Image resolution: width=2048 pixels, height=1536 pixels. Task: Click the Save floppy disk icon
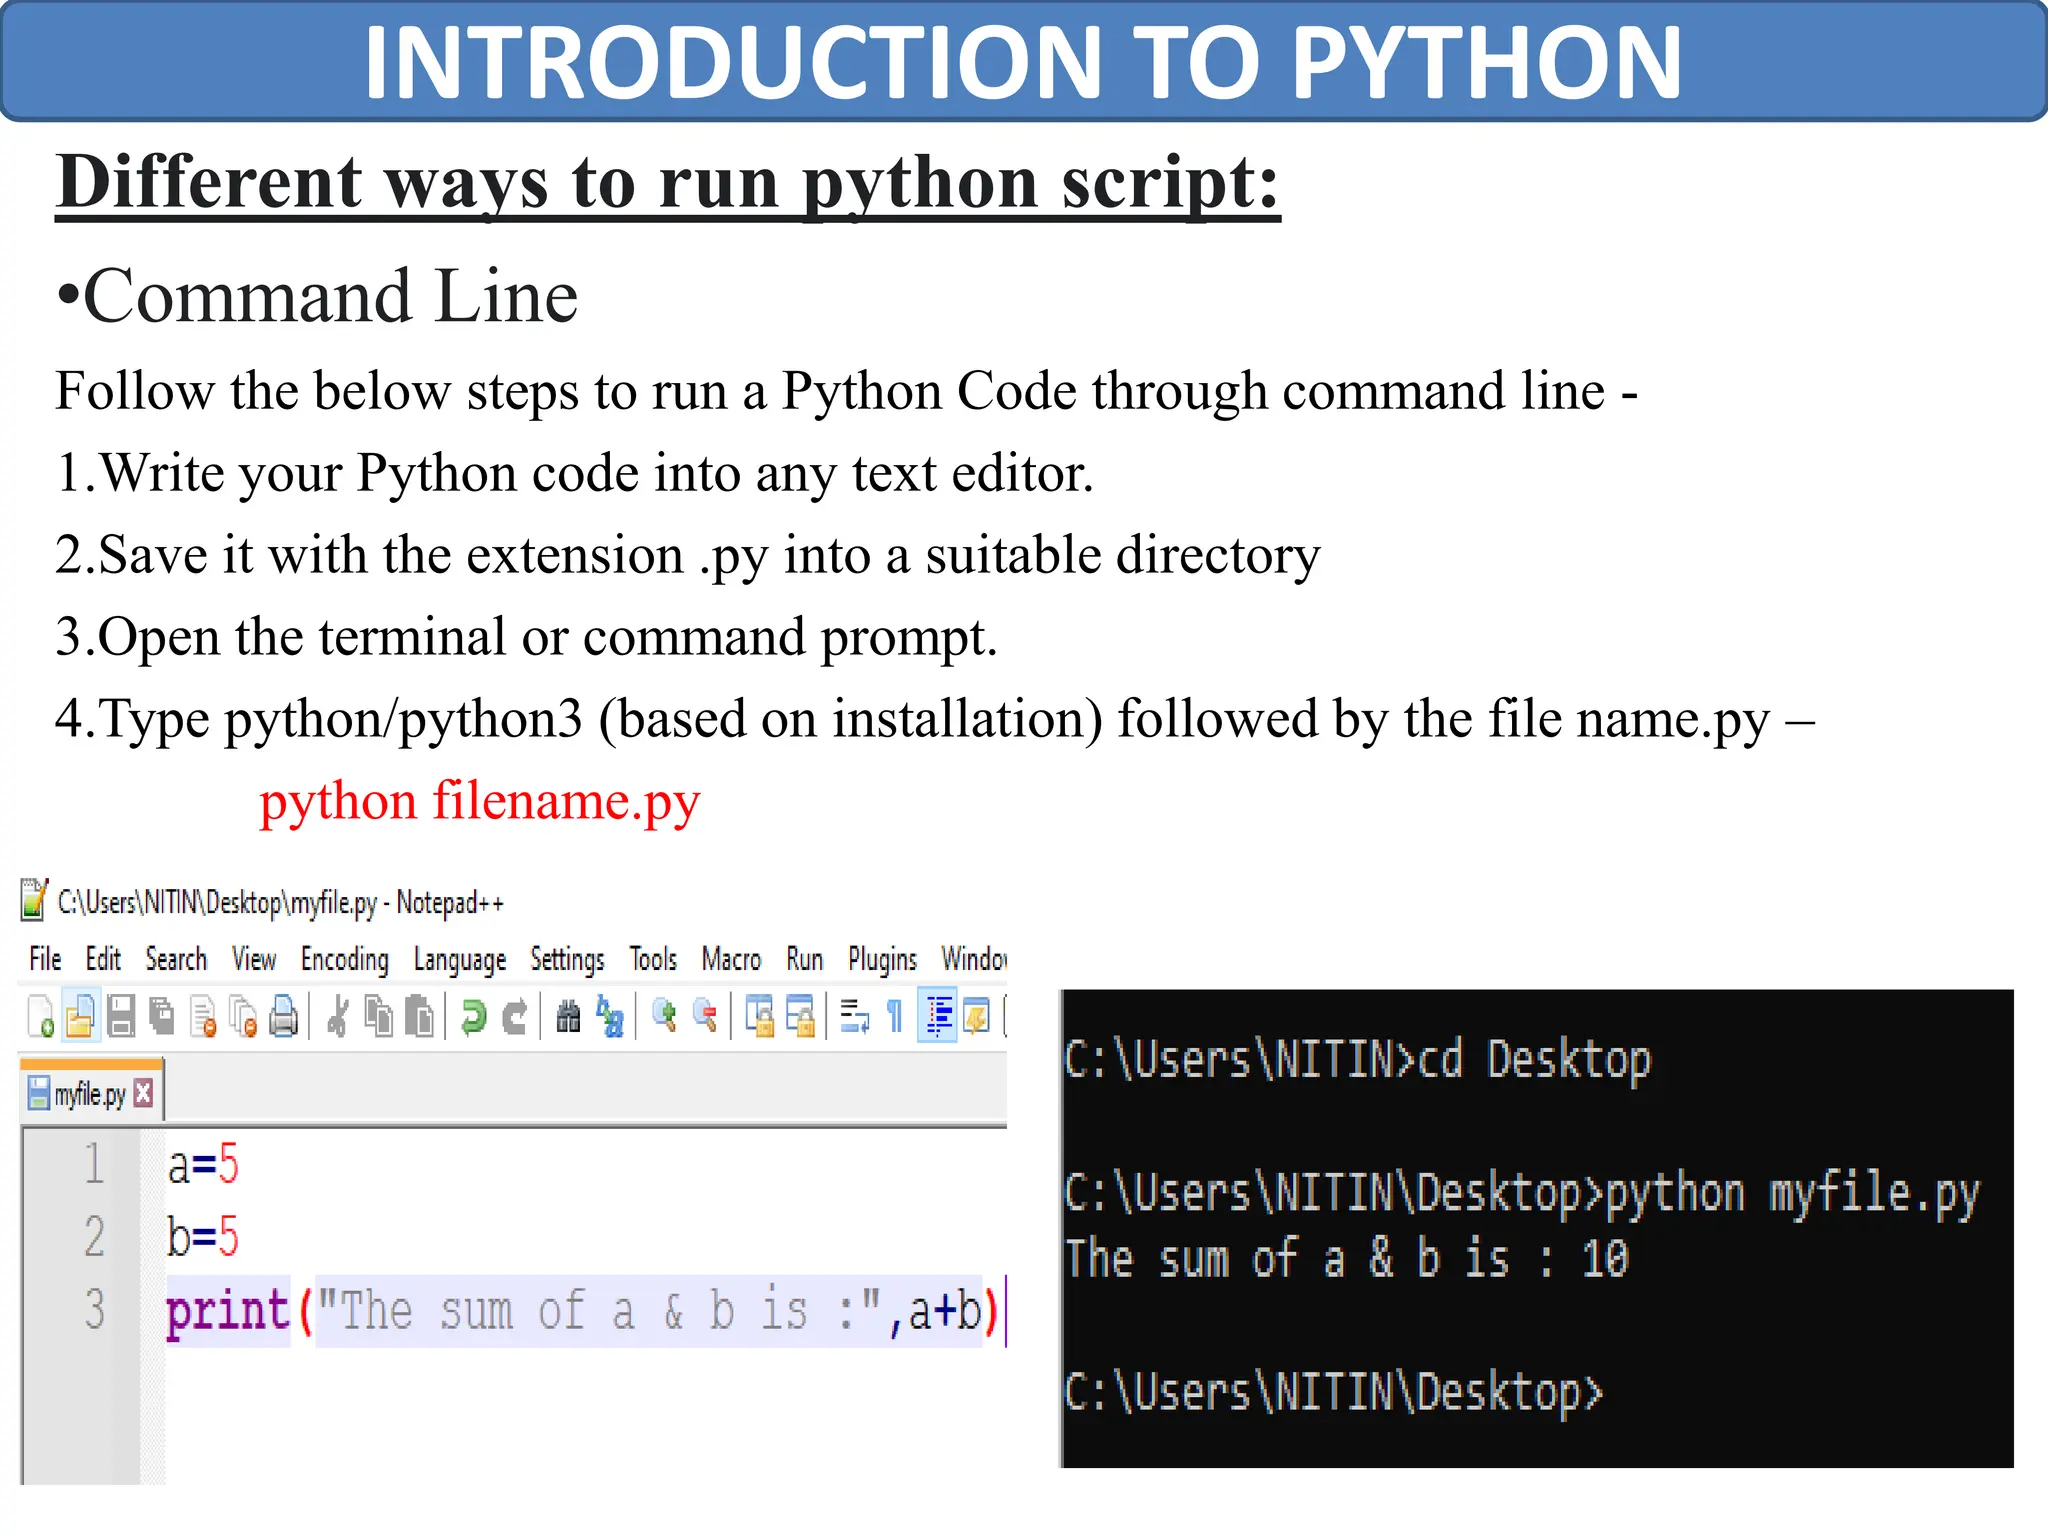[x=121, y=1017]
